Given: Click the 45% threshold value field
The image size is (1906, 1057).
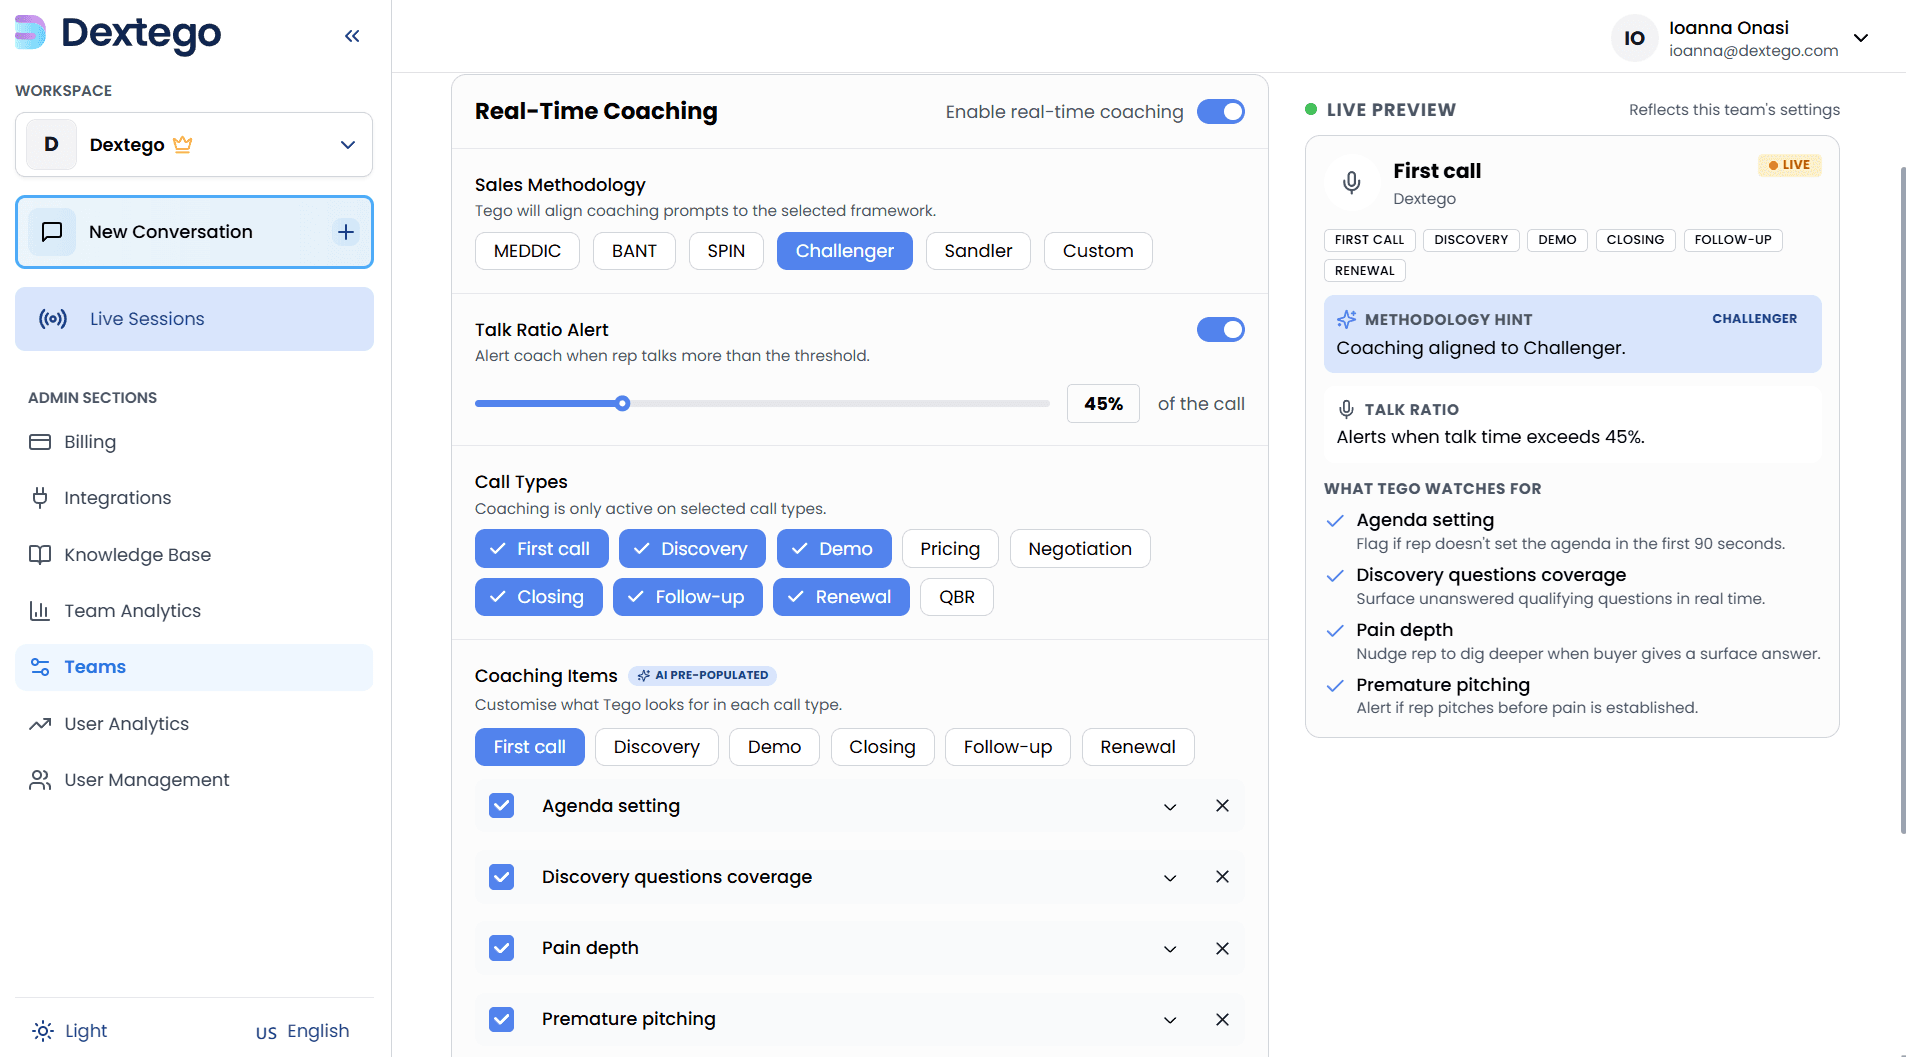Looking at the screenshot, I should tap(1103, 404).
